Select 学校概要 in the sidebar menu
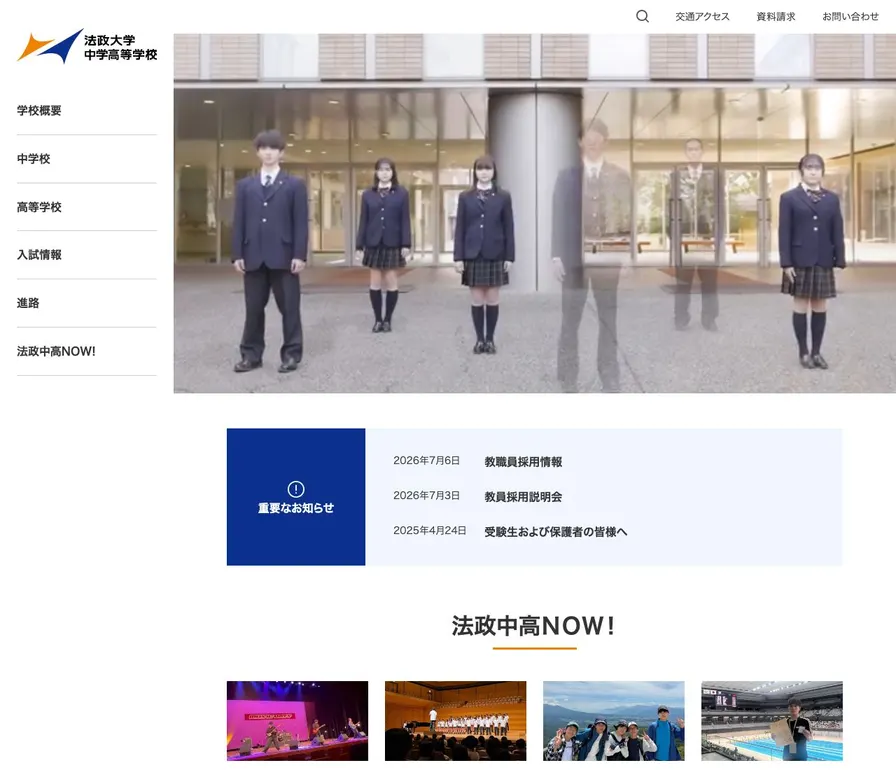The height and width of the screenshot is (770, 896). [x=39, y=111]
